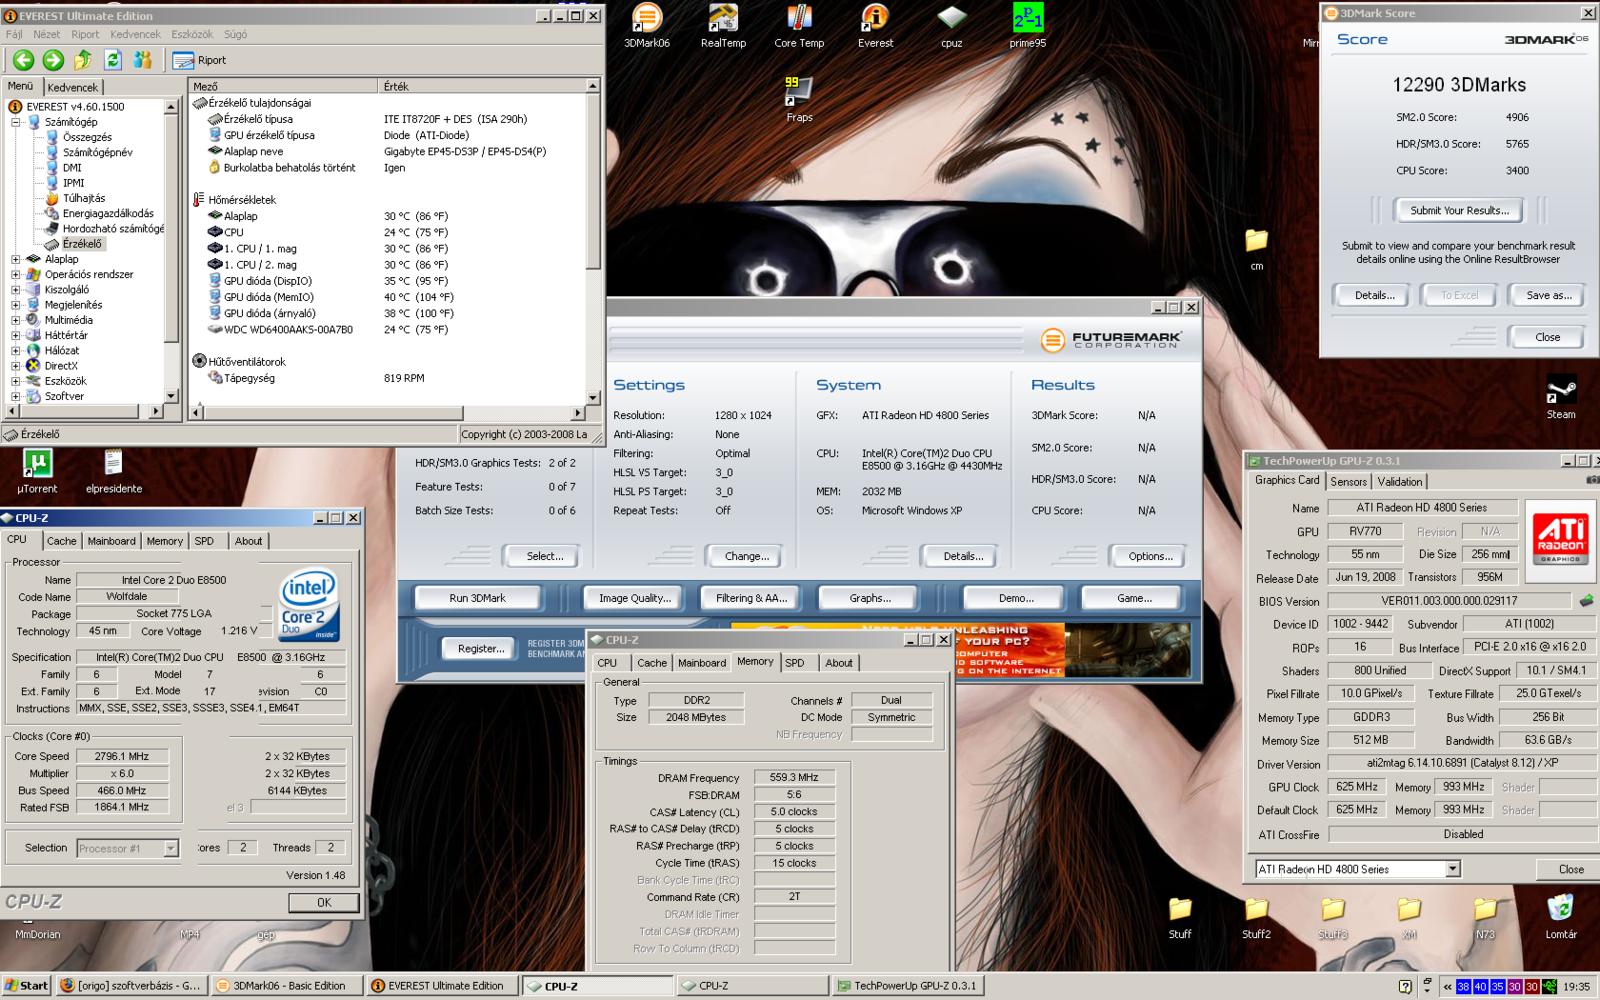This screenshot has height=1000, width=1600.
Task: Select Érzékelő item in EVEREST tree
Action: point(81,244)
